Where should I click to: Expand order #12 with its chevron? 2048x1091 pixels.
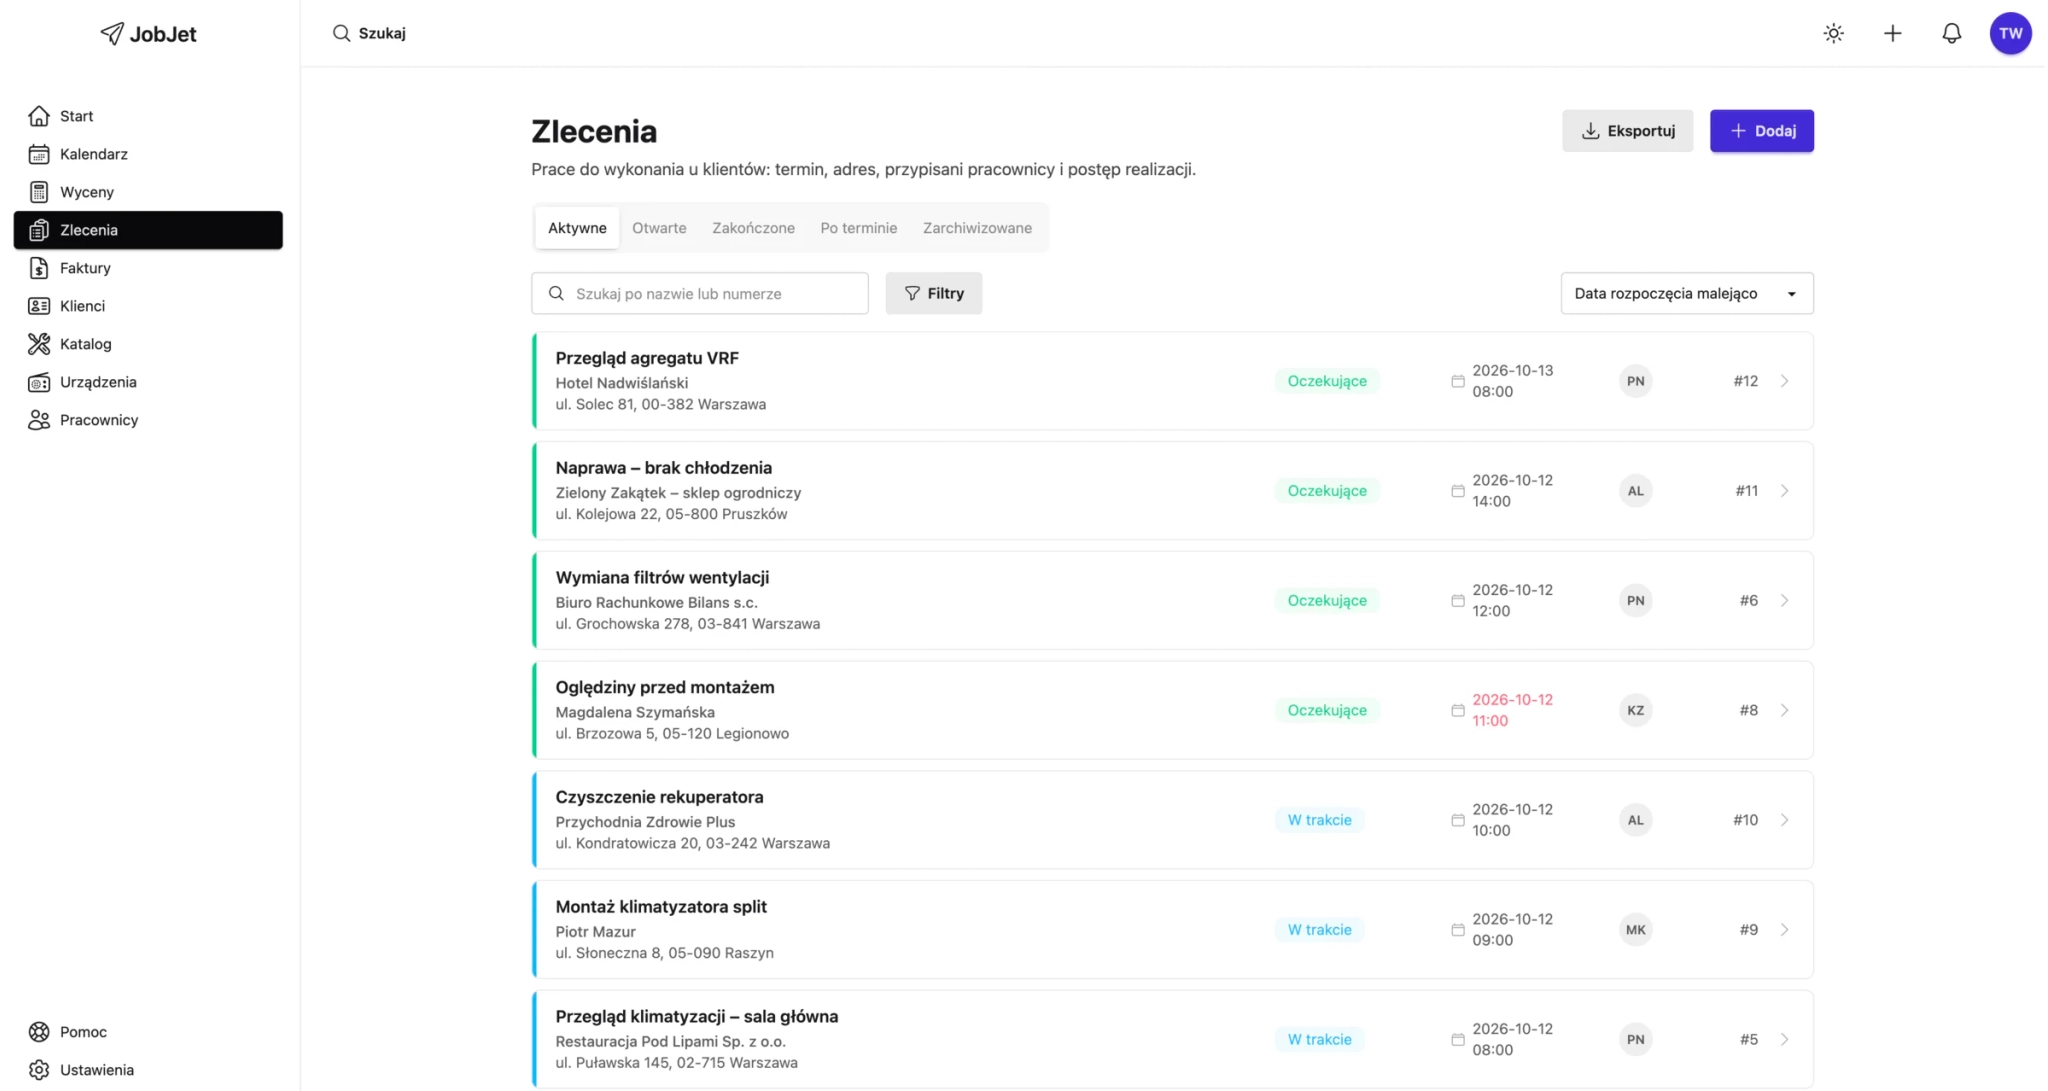click(1784, 381)
